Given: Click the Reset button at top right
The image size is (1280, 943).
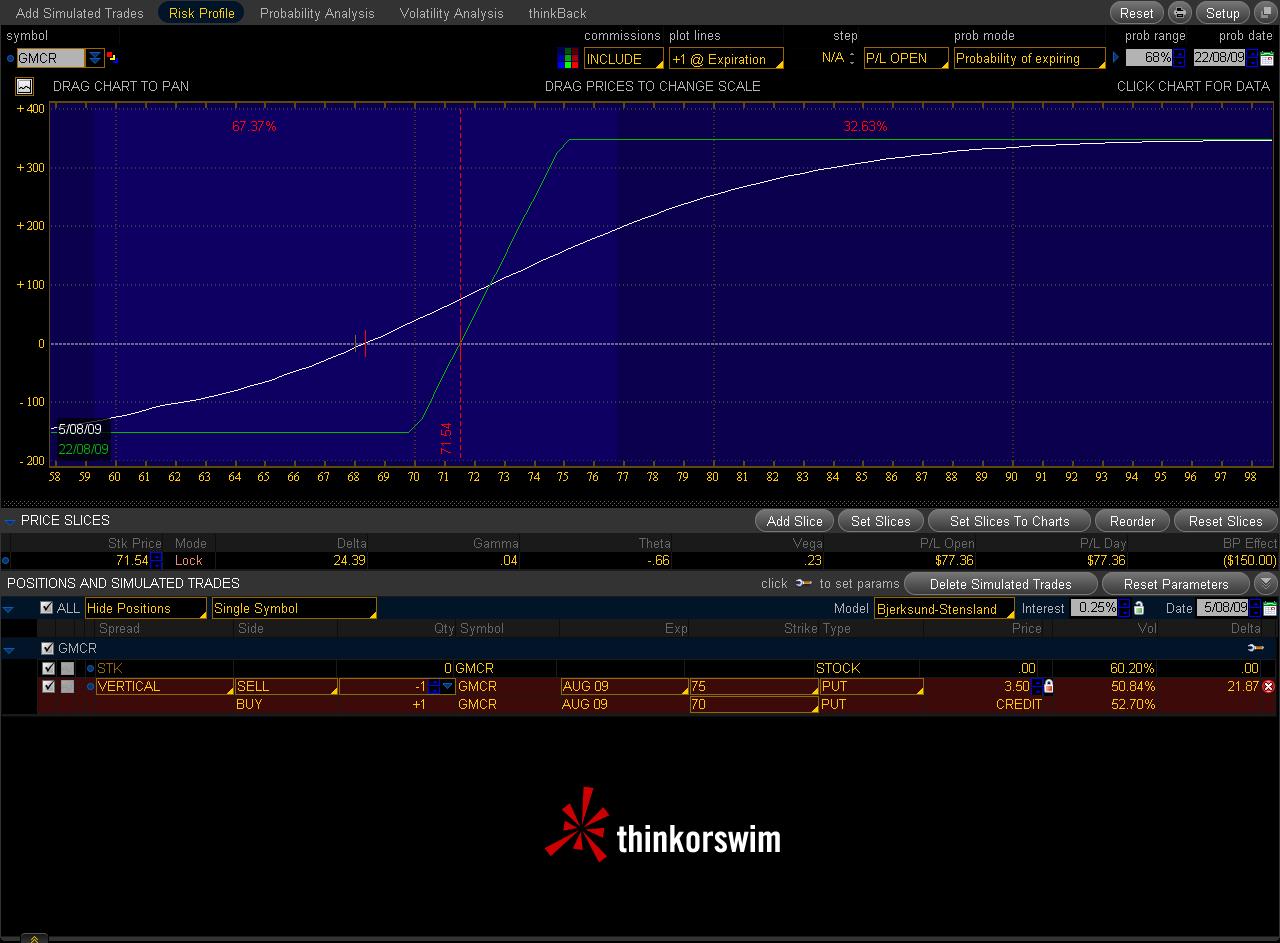Looking at the screenshot, I should pyautogui.click(x=1136, y=13).
